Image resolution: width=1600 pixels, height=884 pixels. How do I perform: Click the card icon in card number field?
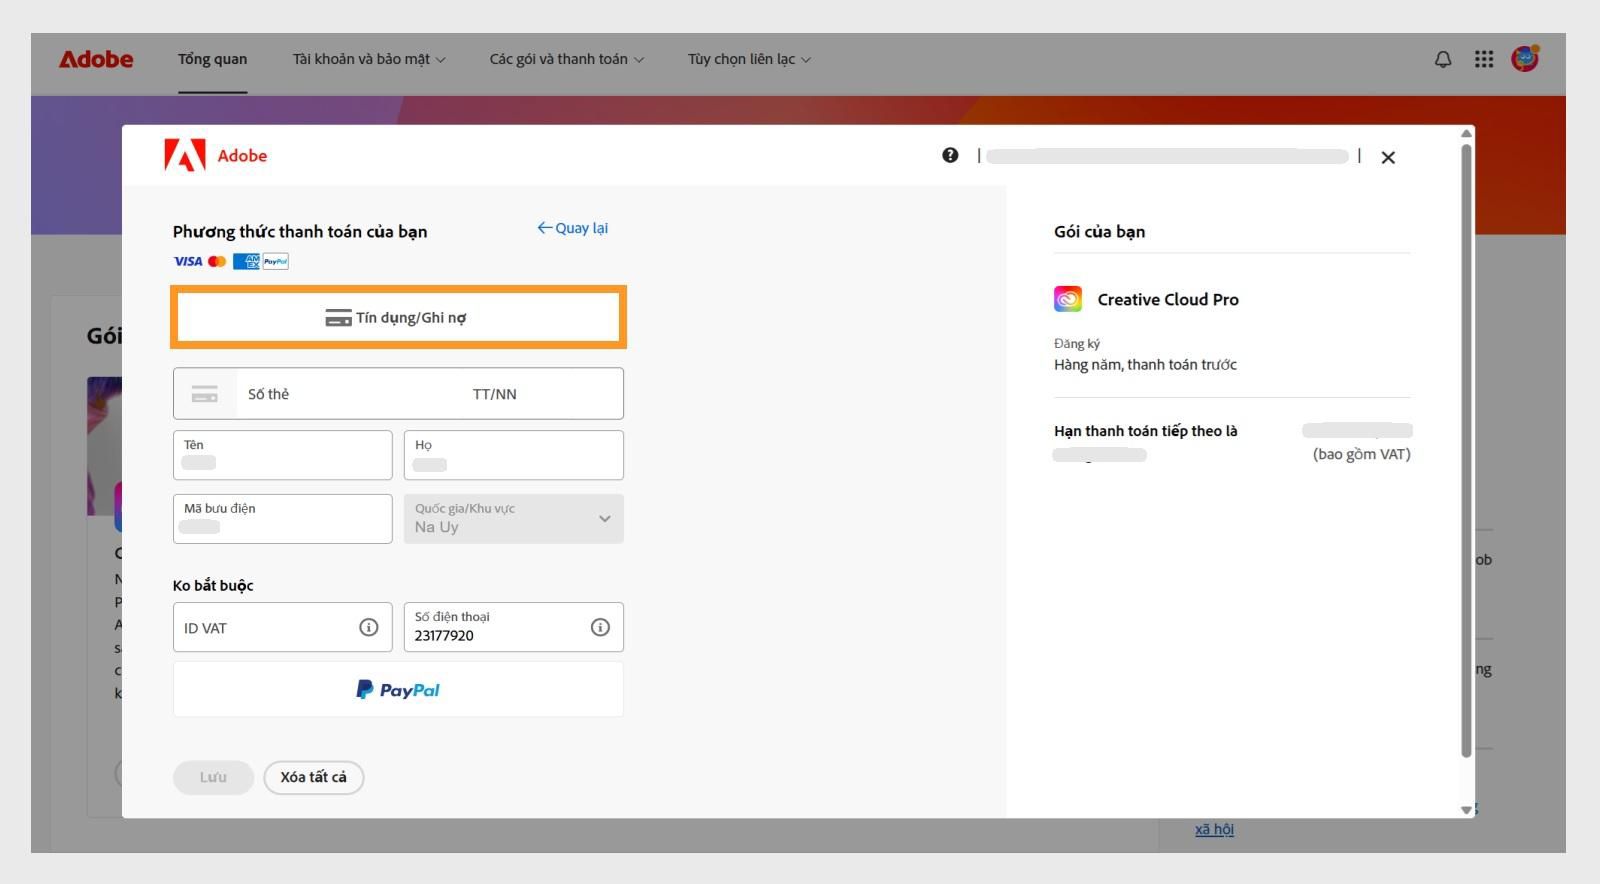tap(205, 394)
